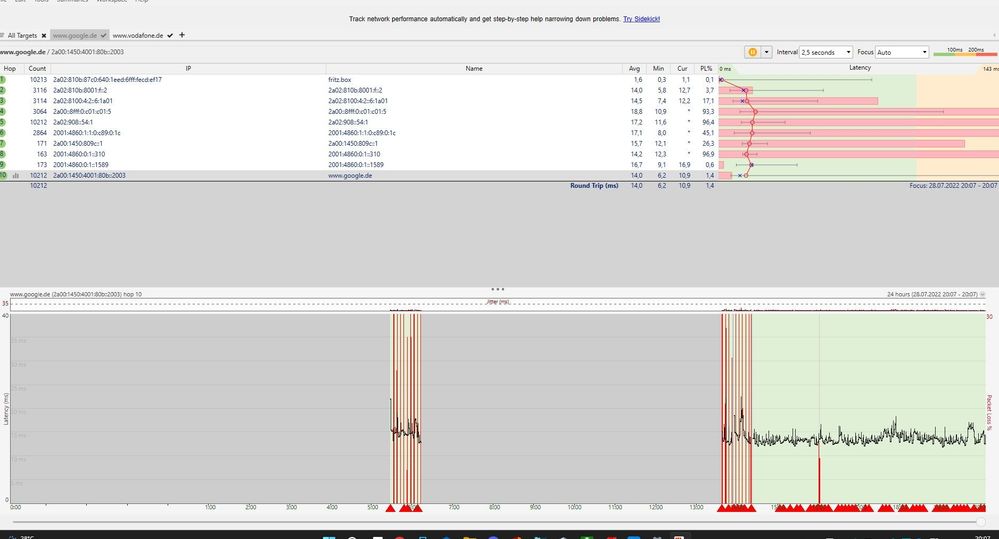Select IP 2a02:8100:4:2::6:1a01 in hop 3

pos(83,101)
